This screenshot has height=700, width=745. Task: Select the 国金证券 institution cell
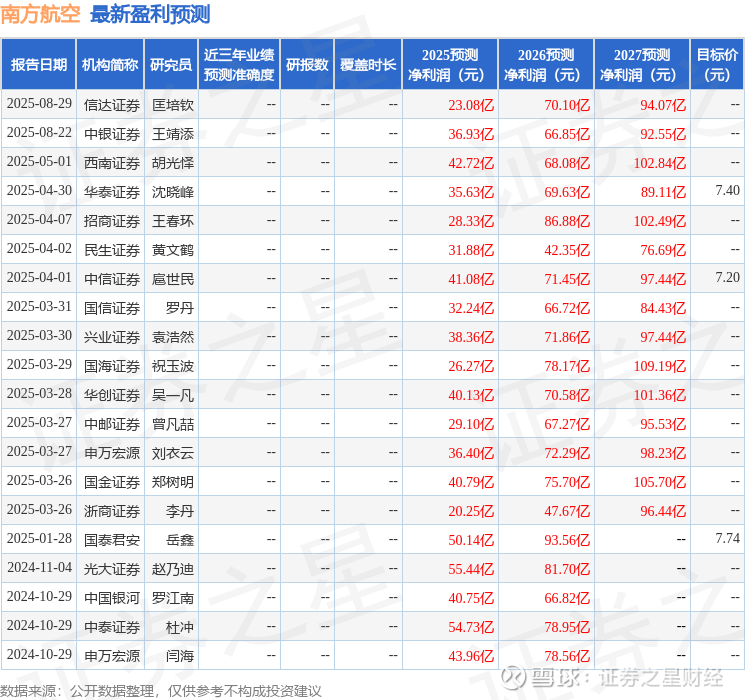[x=112, y=481]
